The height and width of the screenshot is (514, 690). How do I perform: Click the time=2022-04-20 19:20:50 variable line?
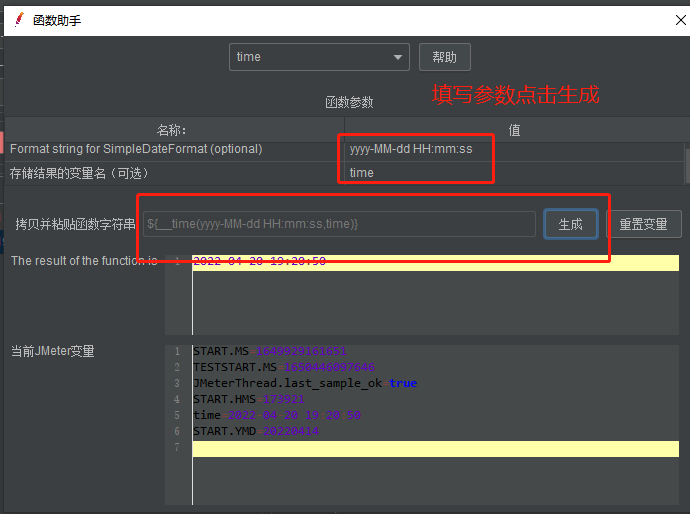click(x=277, y=415)
